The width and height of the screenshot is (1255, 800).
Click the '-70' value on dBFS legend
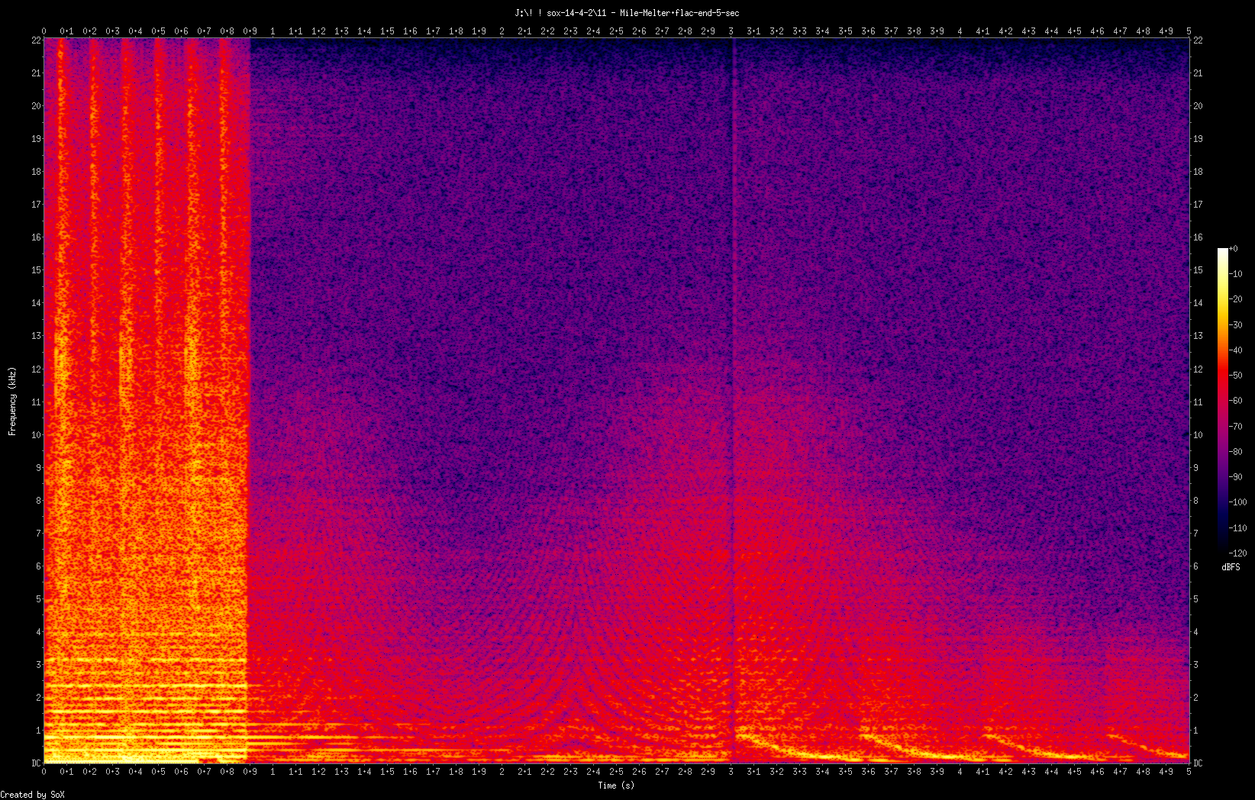(x=1237, y=426)
